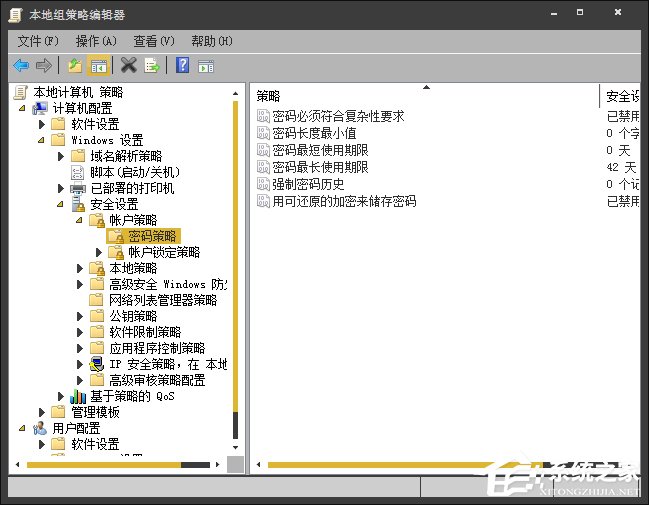Click the details pane horizontal scroll left arrow
The image size is (649, 505).
pos(259,464)
